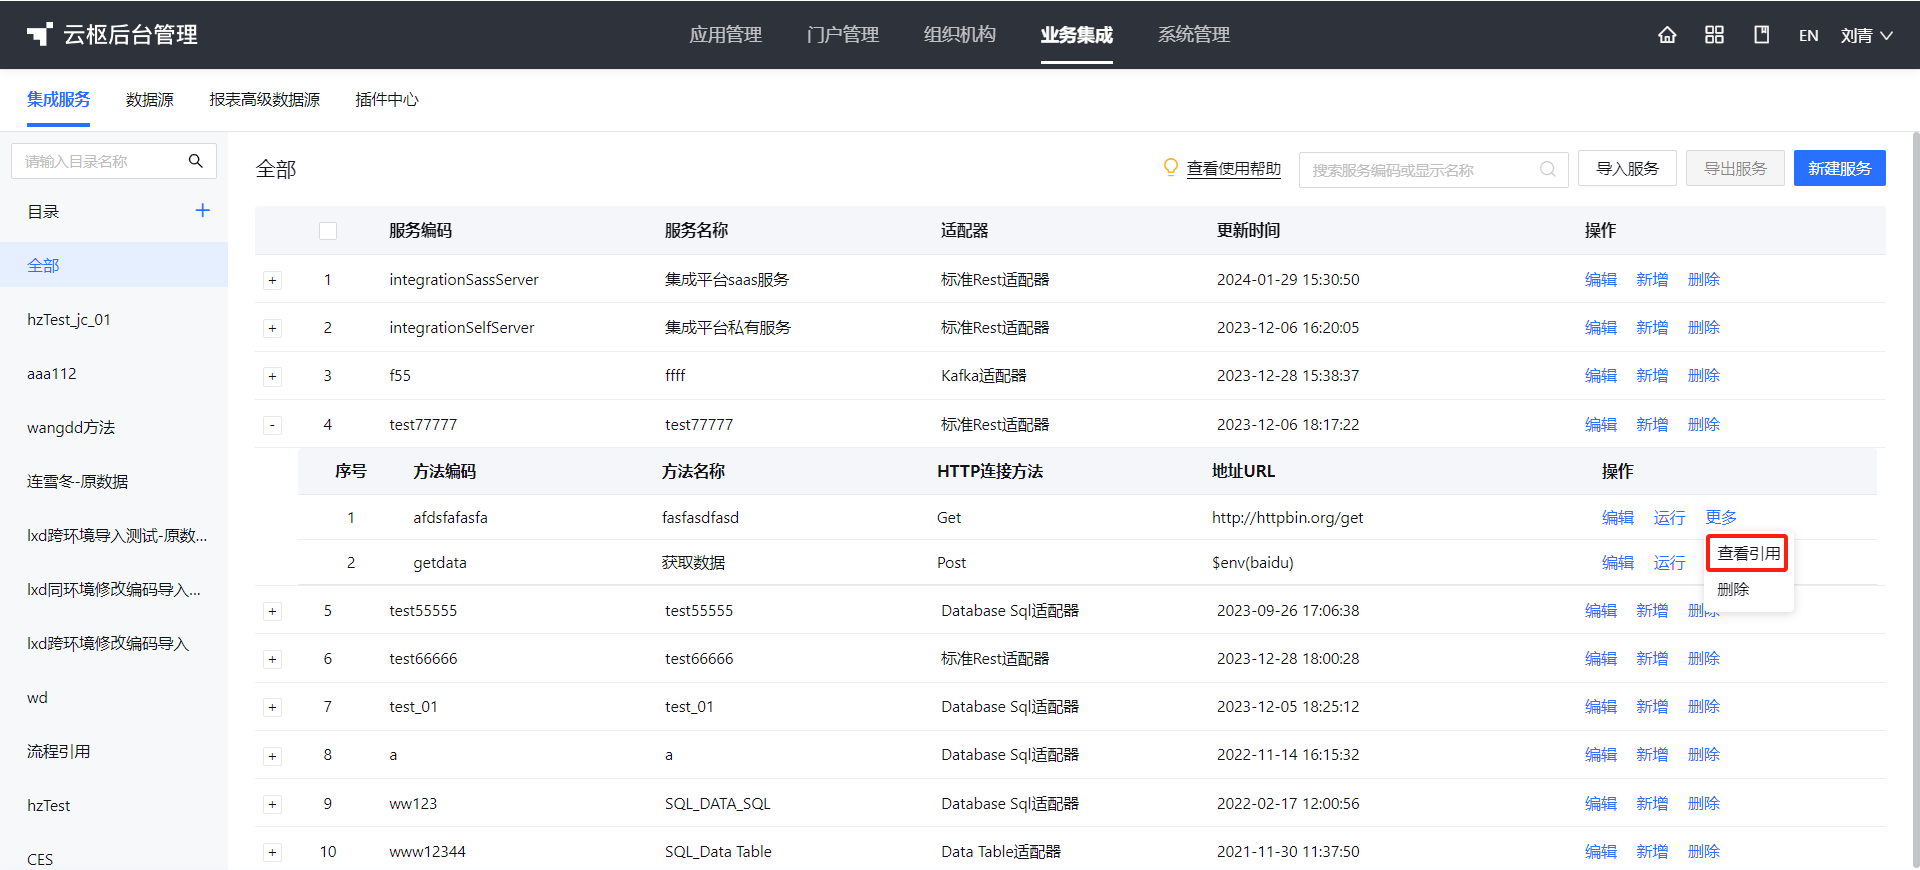Click the http://httpbin.org/get URL cell

(x=1287, y=517)
